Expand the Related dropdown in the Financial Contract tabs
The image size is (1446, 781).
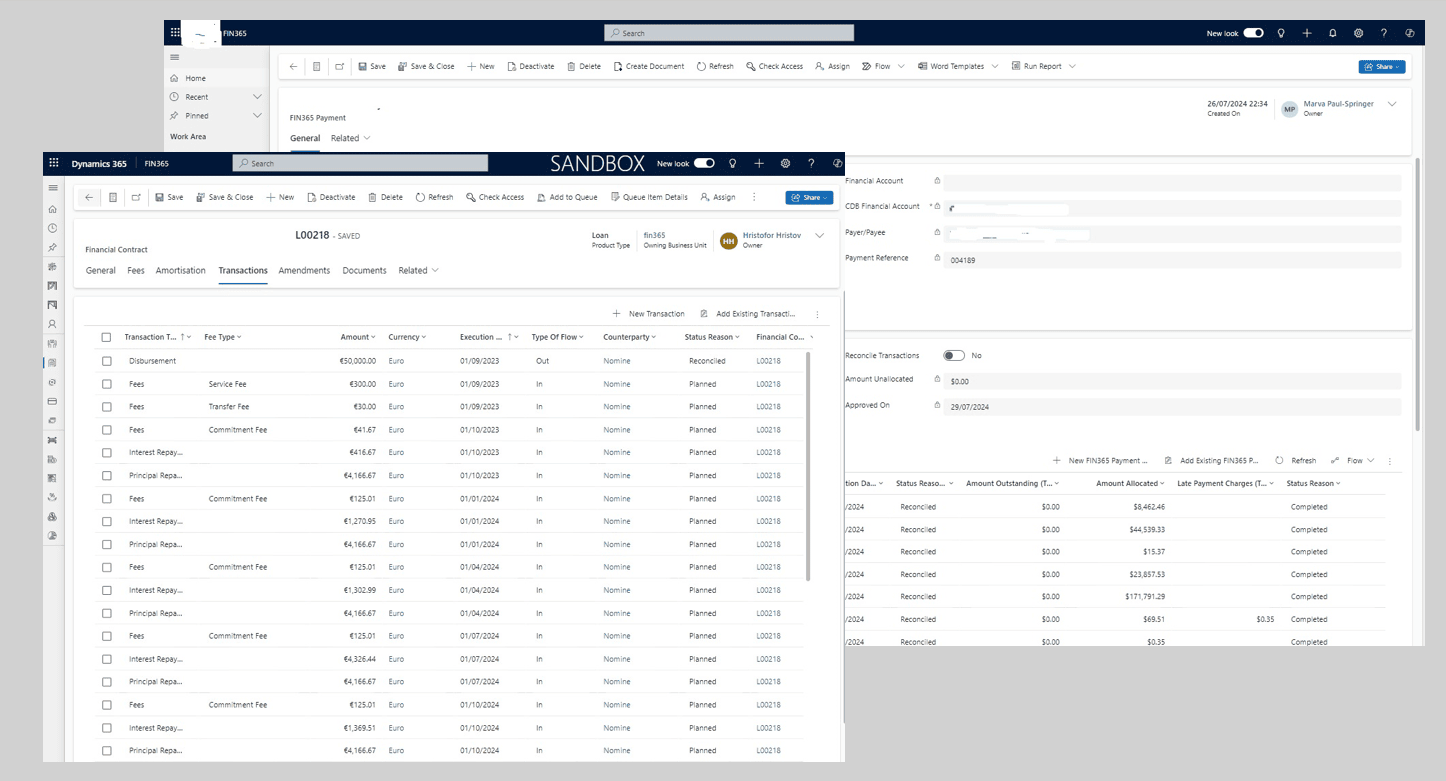tap(419, 270)
